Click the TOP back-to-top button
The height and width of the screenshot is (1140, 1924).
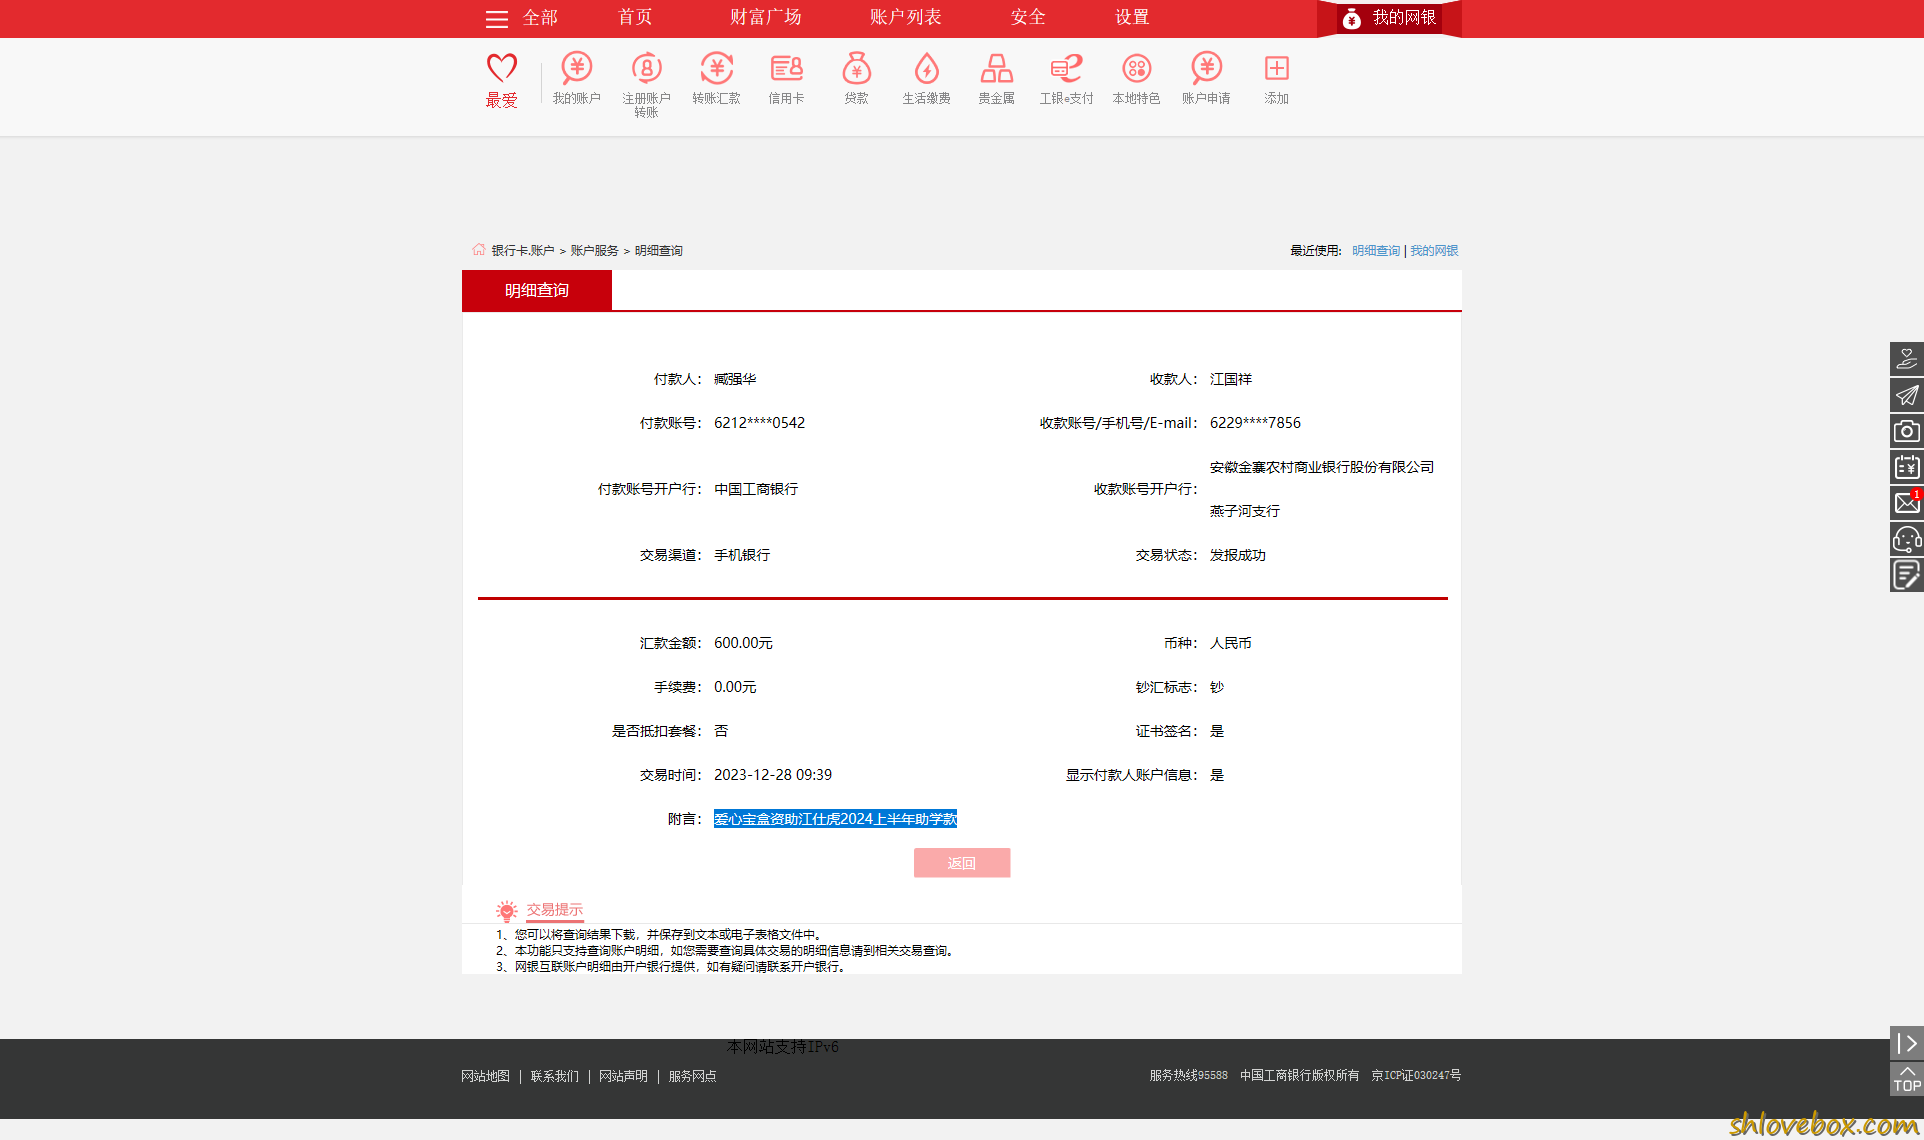[x=1906, y=1079]
